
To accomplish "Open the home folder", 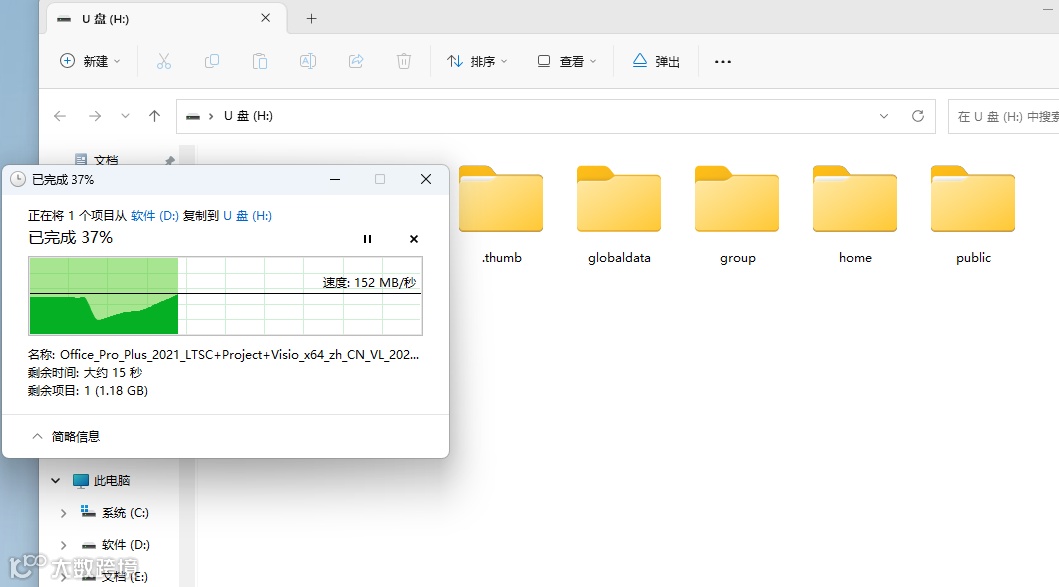I will pyautogui.click(x=855, y=215).
